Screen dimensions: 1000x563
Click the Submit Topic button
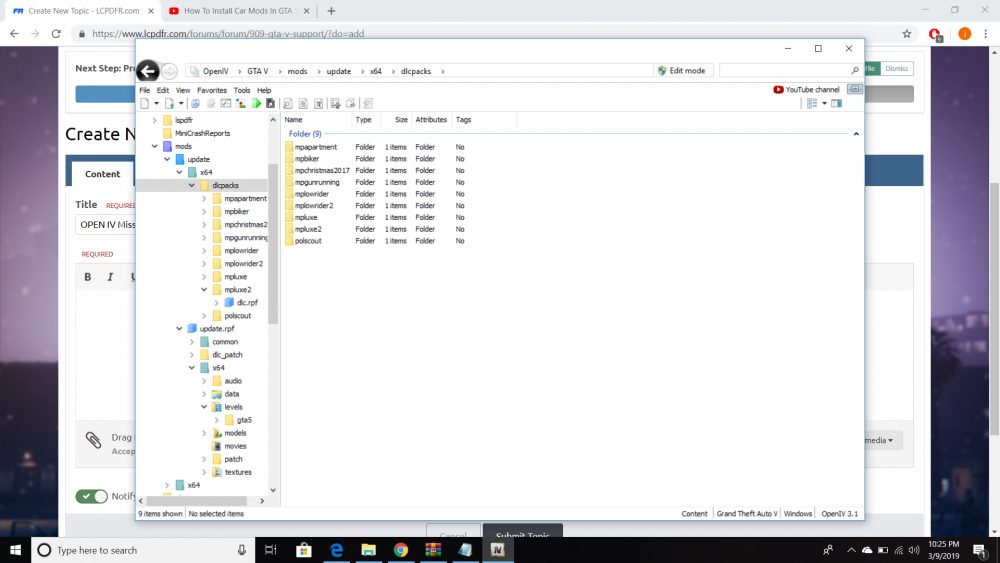522,531
